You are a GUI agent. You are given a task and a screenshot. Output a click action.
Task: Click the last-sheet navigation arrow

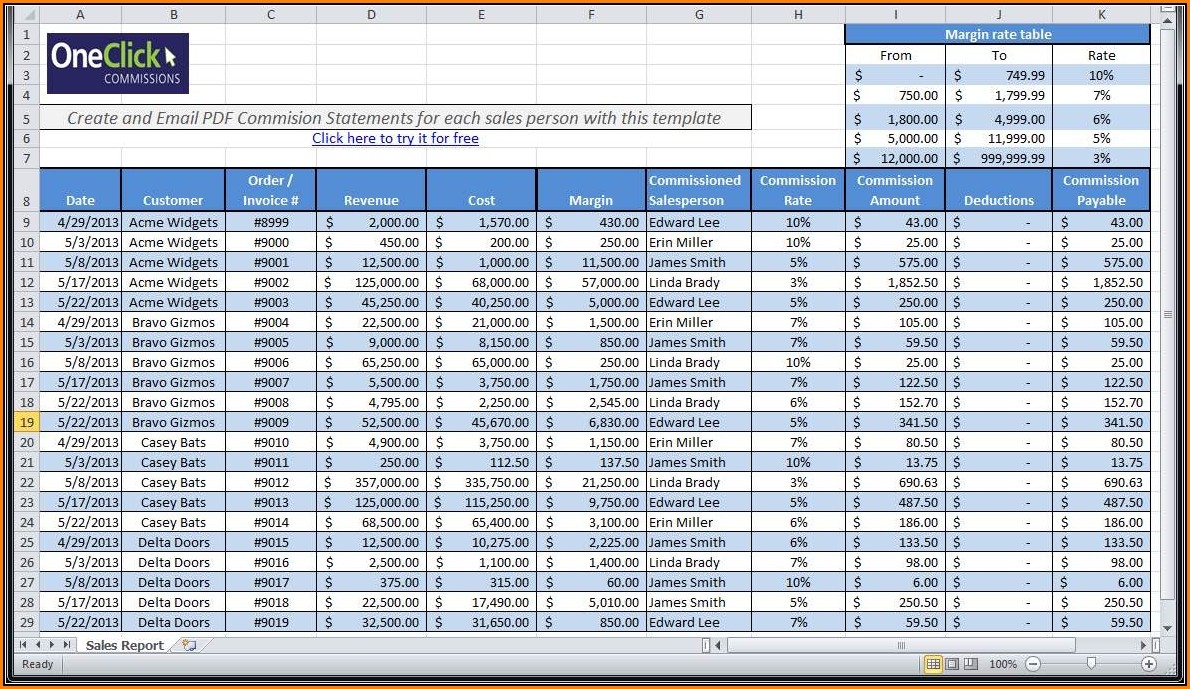(67, 645)
